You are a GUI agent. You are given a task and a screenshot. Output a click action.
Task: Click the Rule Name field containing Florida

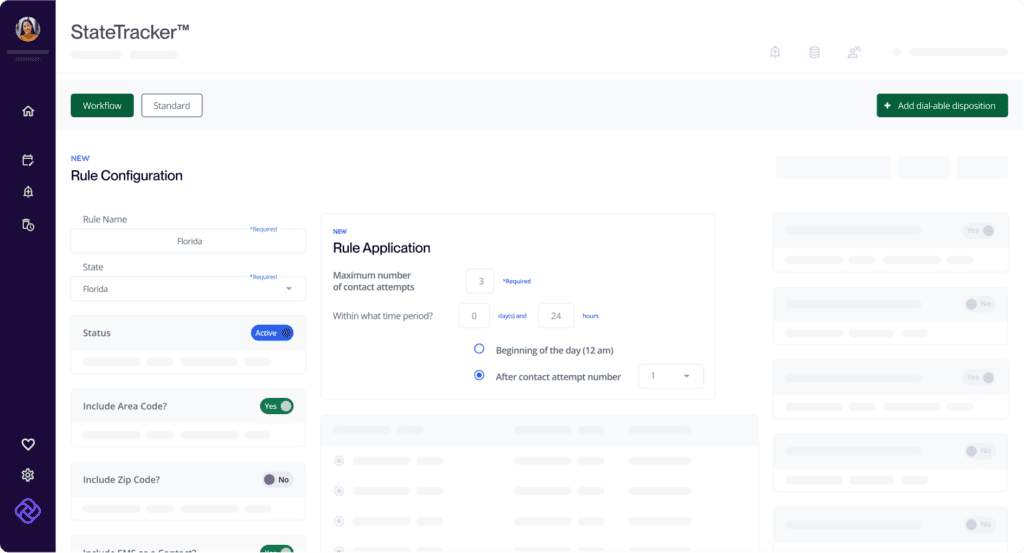click(188, 241)
